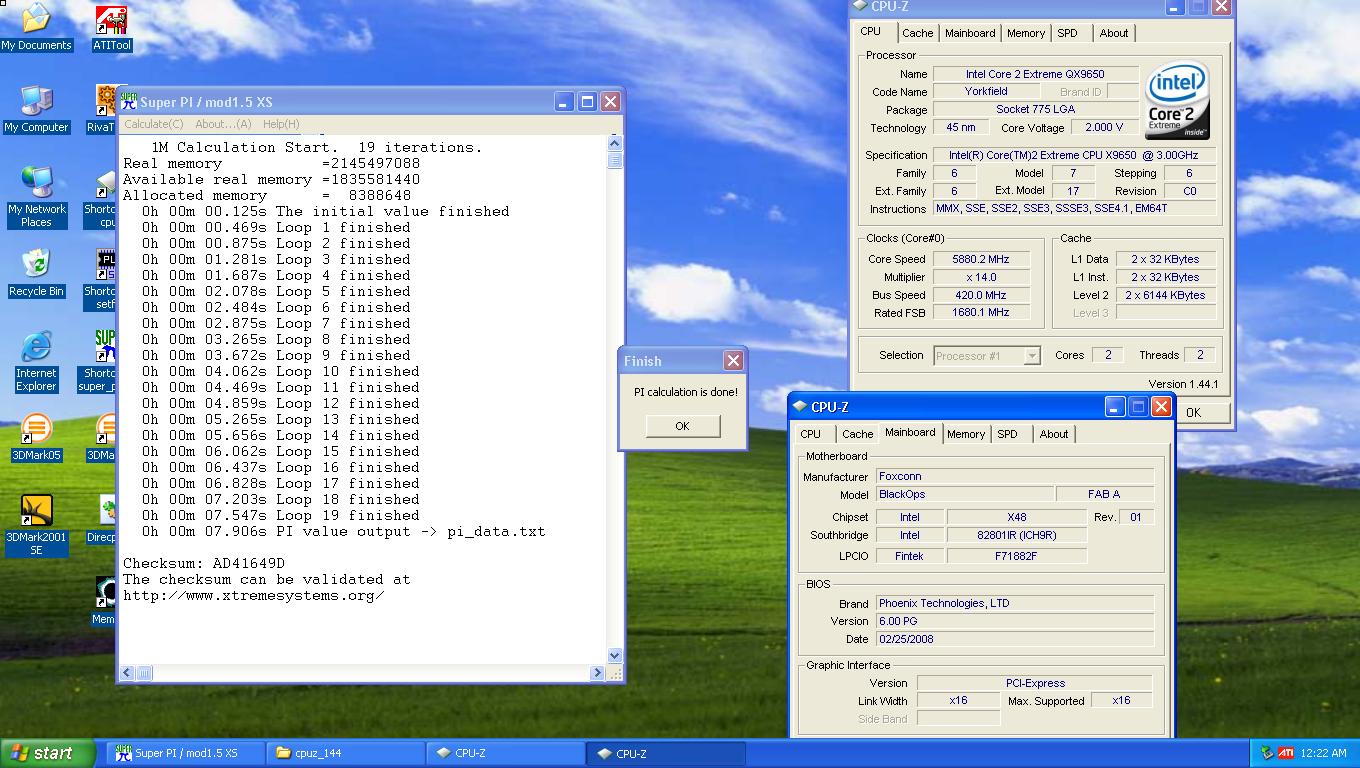The width and height of the screenshot is (1360, 768).
Task: Launch the ATITool desktop icon
Action: click(x=111, y=28)
